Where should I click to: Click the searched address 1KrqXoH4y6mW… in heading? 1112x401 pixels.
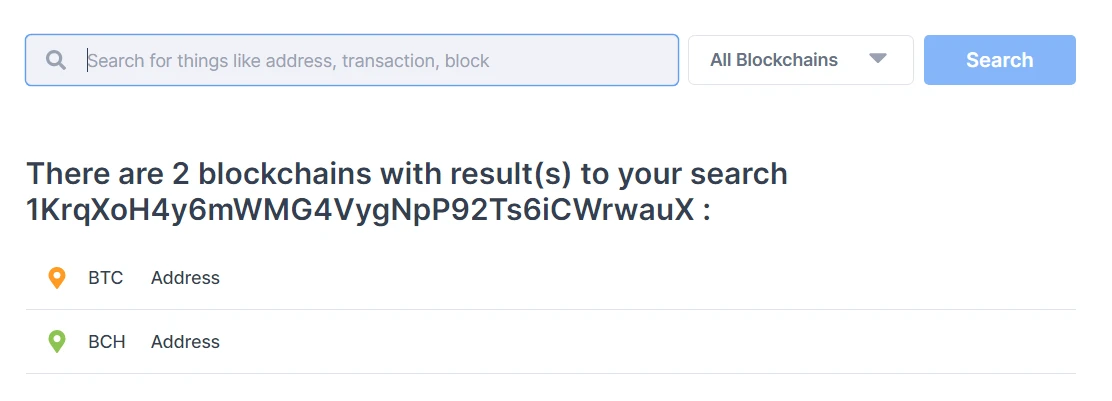[x=360, y=210]
